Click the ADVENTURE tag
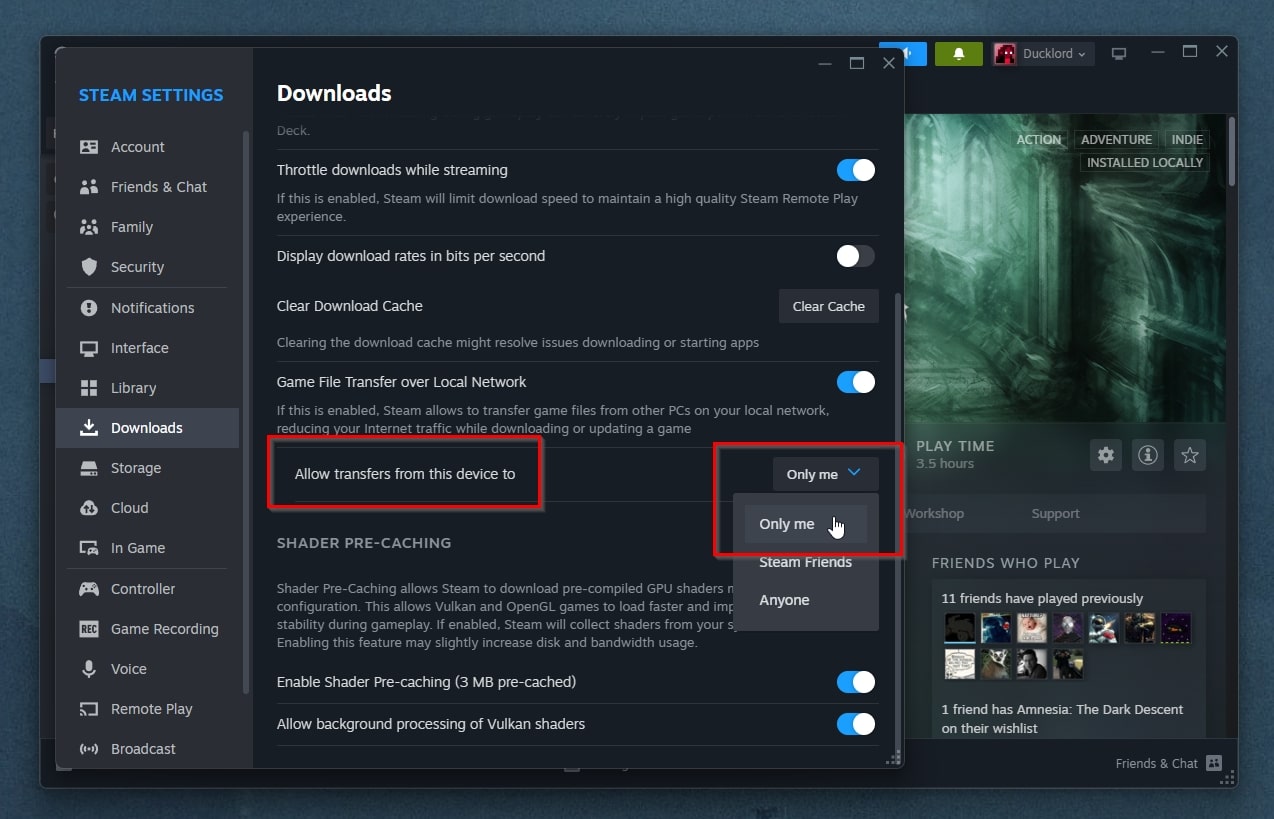Viewport: 1274px width, 819px height. point(1116,140)
